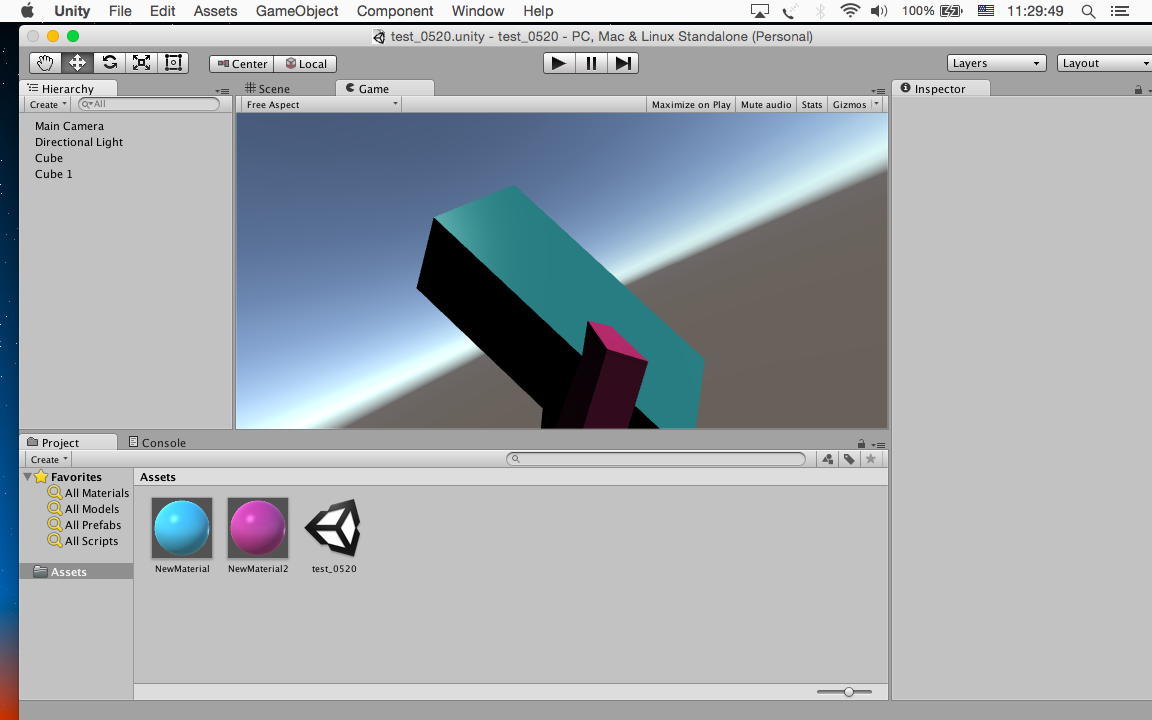Screen dimensions: 1152x720
Task: Collapse the Favorites tree
Action: click(28, 477)
